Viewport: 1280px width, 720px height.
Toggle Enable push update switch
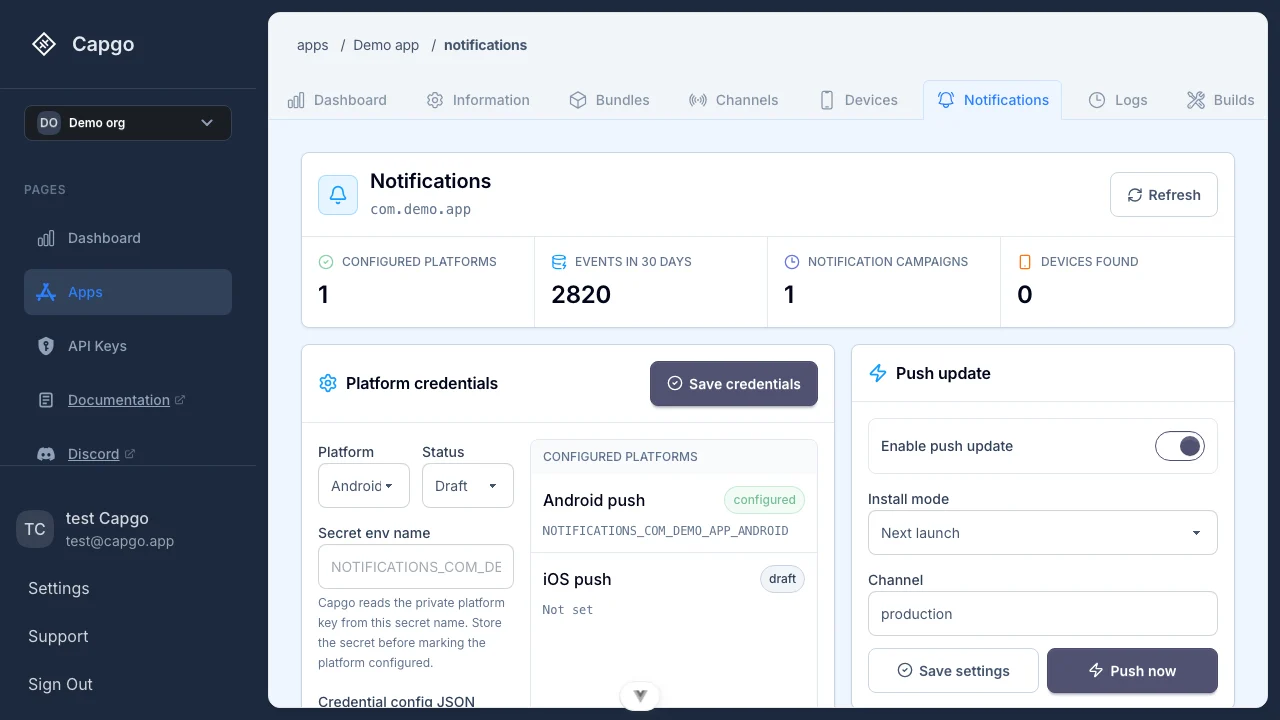pos(1180,446)
